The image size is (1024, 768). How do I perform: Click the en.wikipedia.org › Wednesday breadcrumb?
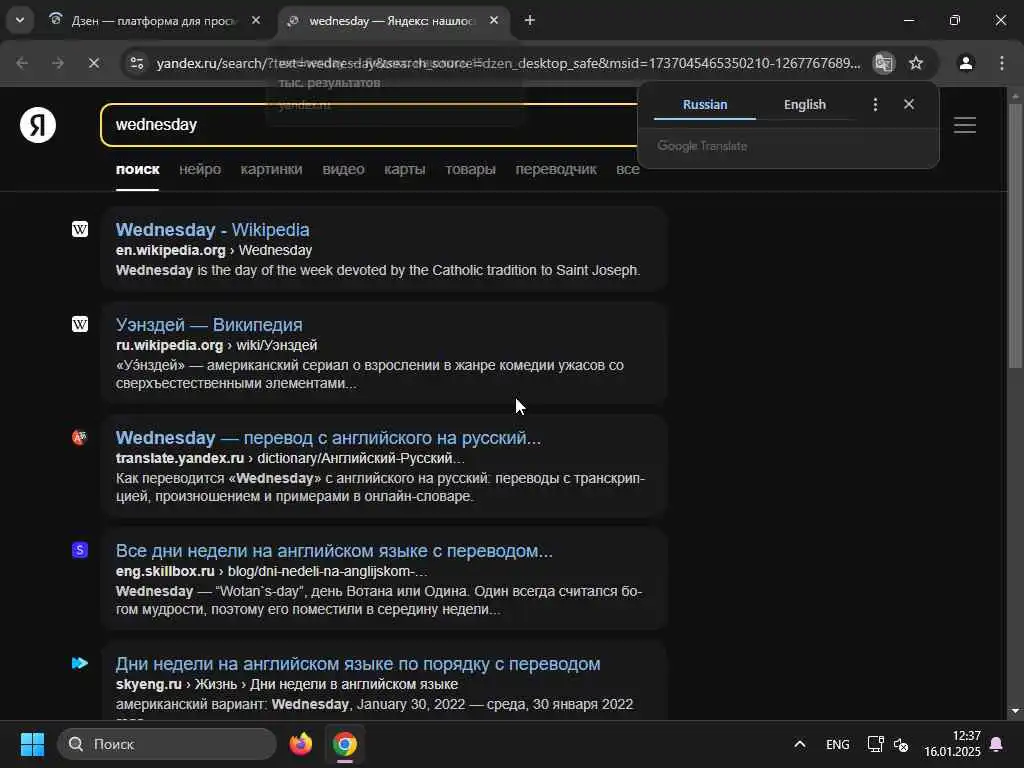pyautogui.click(x=214, y=250)
